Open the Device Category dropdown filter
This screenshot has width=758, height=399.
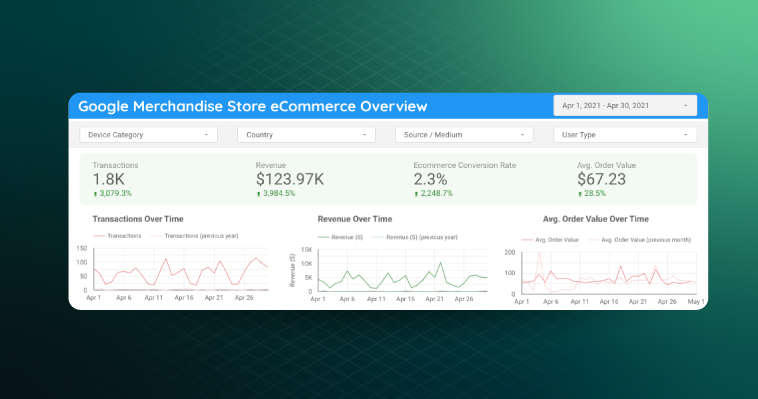pos(148,134)
